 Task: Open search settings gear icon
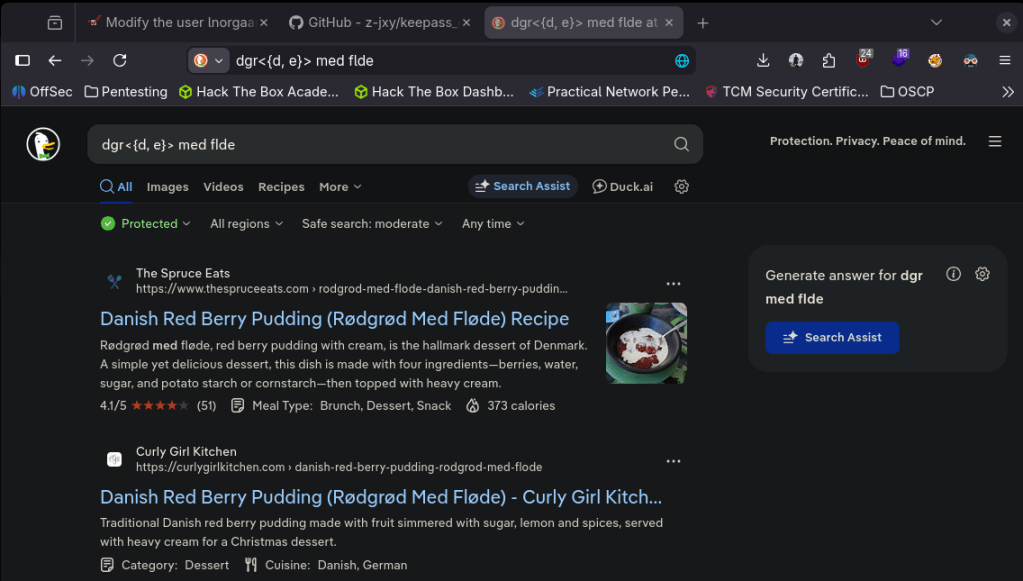(x=682, y=187)
